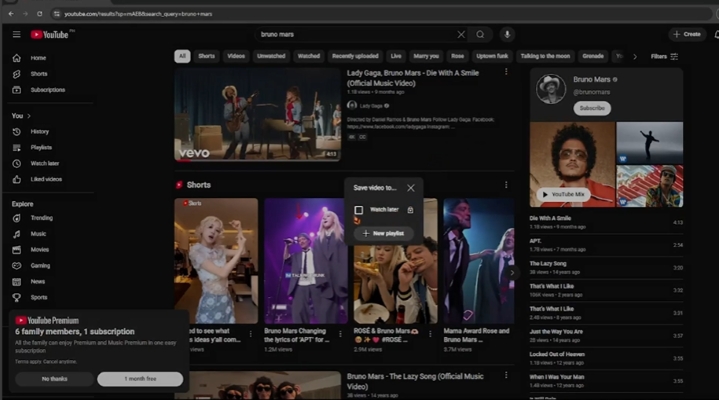This screenshot has height=400, width=719.
Task: Focus the browser address bar
Action: (381, 14)
